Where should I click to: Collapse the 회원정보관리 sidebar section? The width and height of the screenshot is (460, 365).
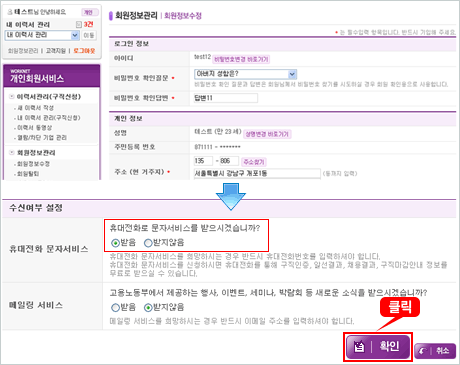(x=12, y=153)
